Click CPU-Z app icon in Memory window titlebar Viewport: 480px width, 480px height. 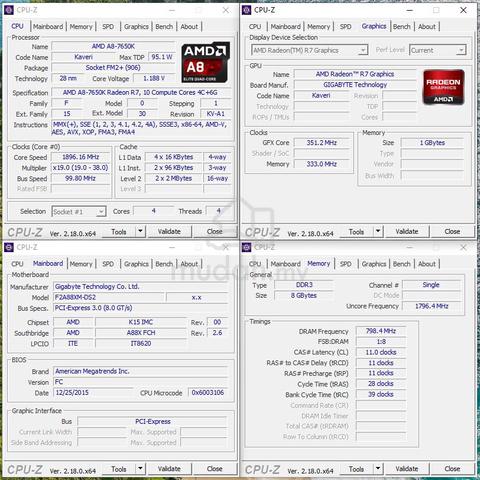point(246,247)
